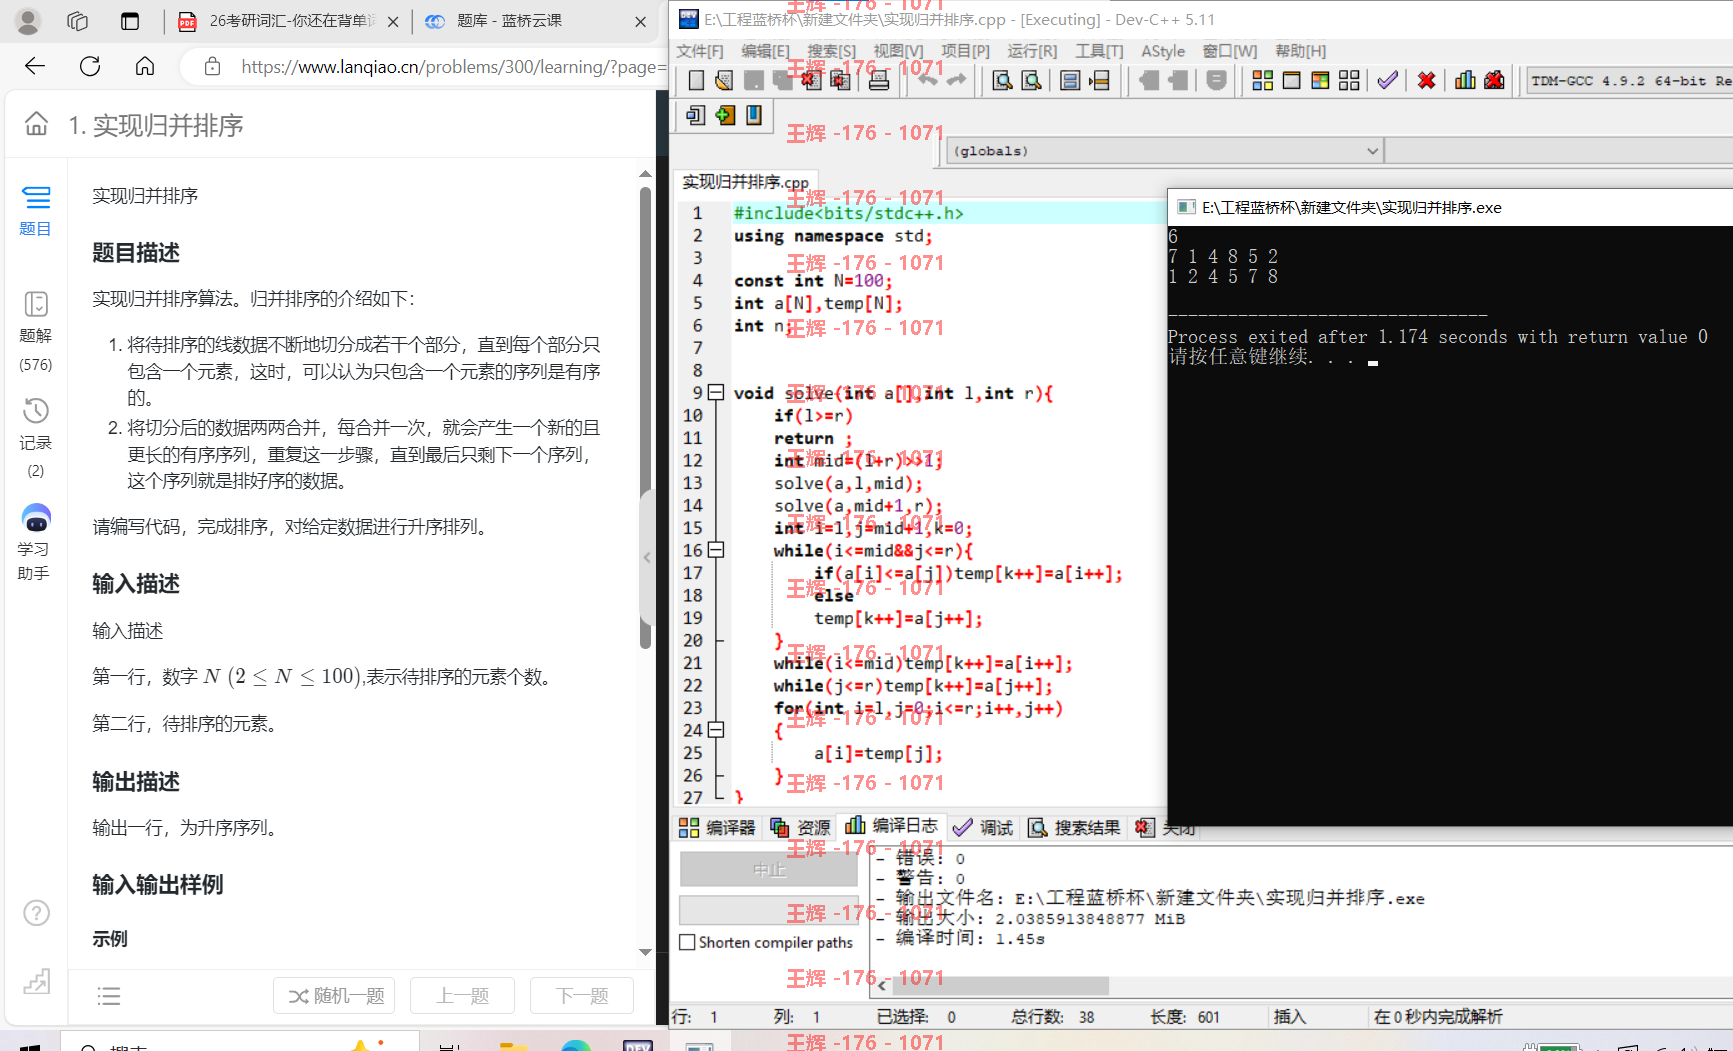Switch to the 26考研词汇 PDF browser tab
1733x1051 pixels.
click(x=287, y=21)
